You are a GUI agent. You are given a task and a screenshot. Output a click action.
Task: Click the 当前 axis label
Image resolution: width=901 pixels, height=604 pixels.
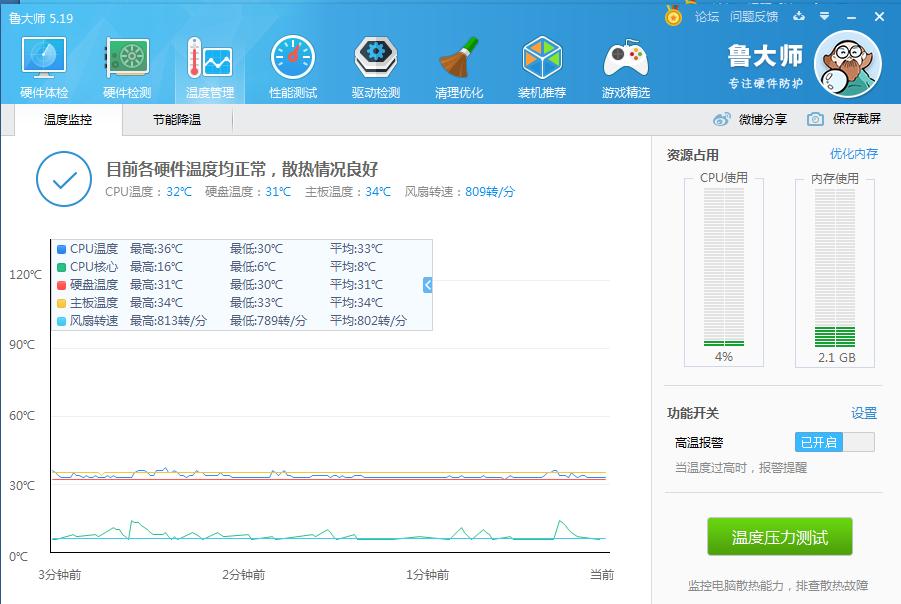[602, 574]
